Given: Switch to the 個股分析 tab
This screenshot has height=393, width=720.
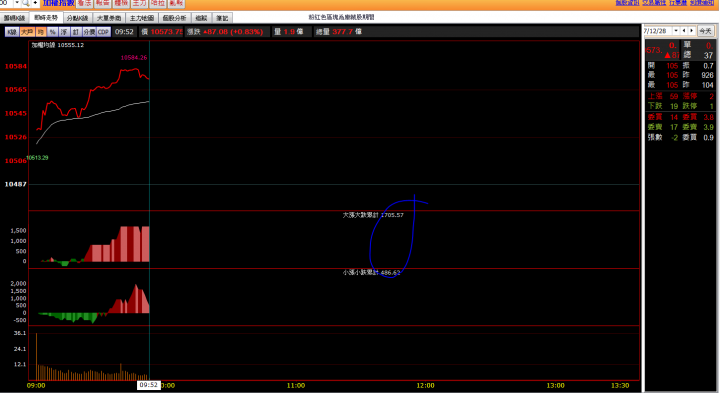Looking at the screenshot, I should click(174, 18).
